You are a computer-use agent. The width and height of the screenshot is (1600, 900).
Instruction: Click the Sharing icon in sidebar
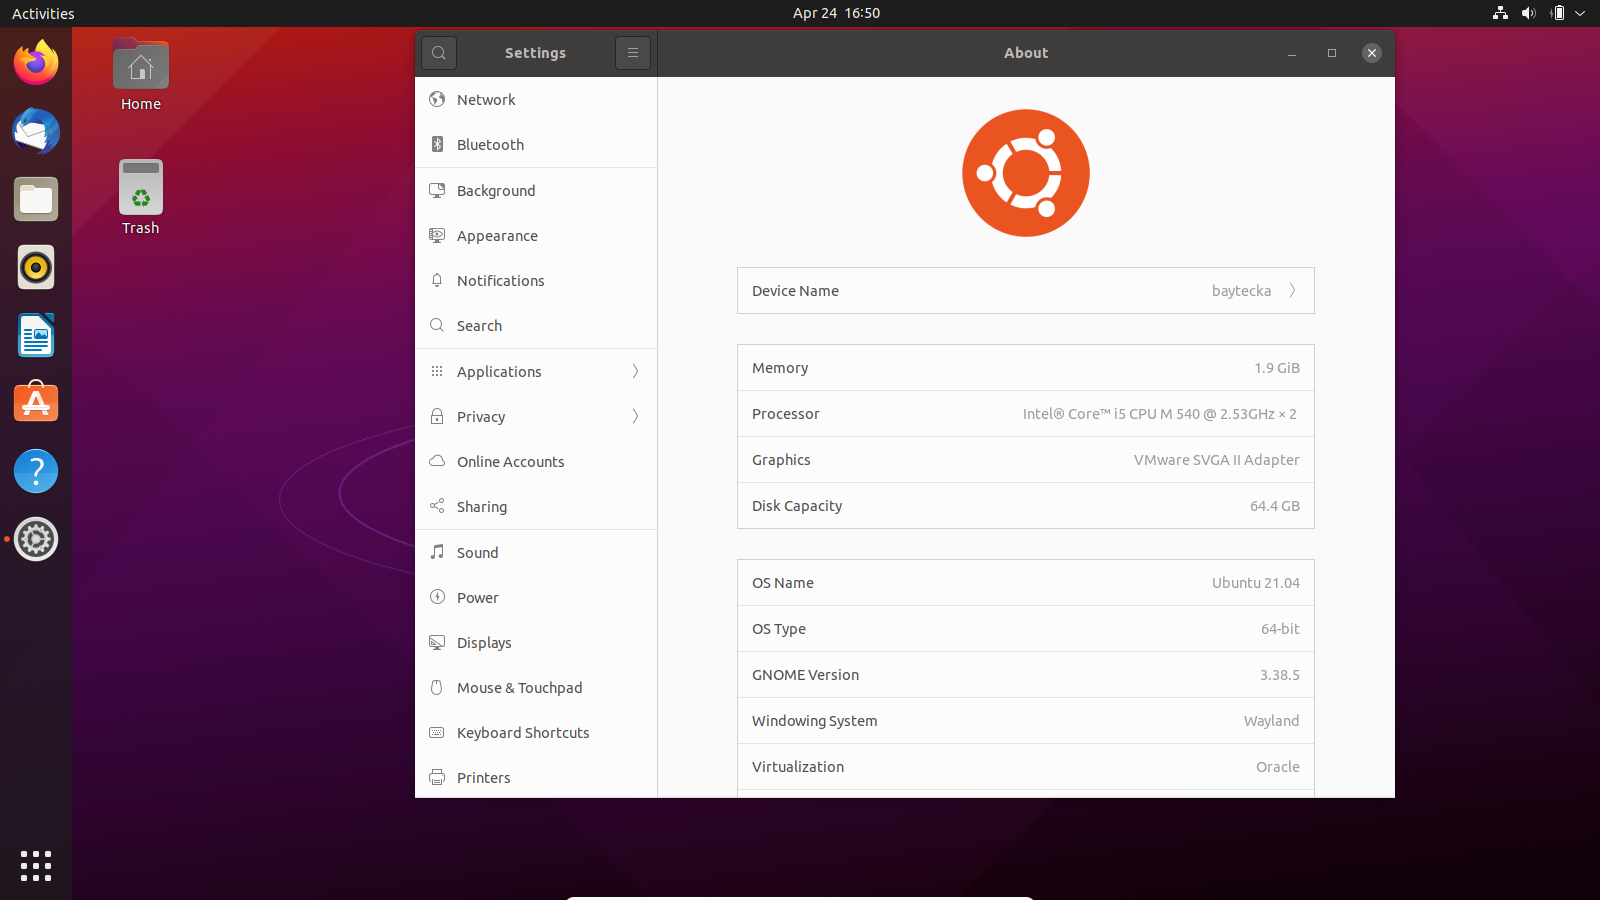[437, 506]
